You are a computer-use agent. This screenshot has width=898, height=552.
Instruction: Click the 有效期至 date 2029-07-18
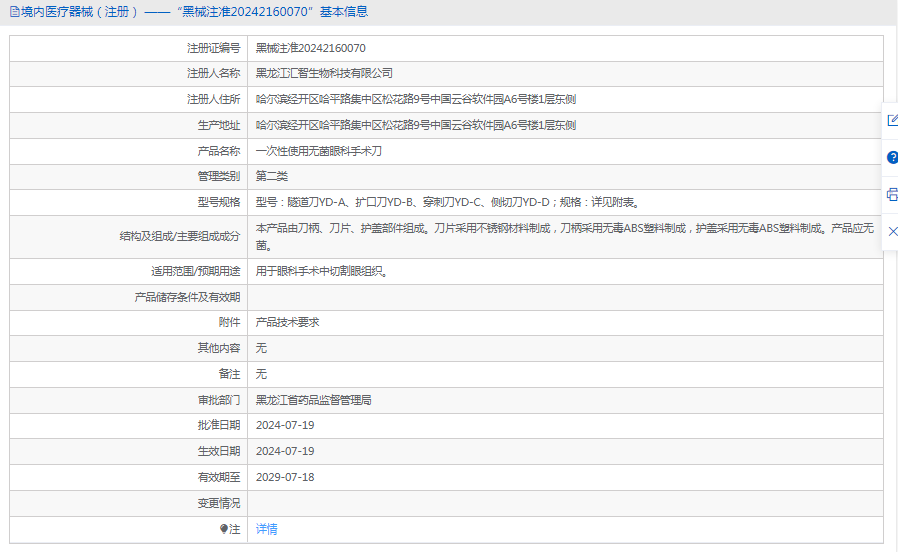(285, 477)
